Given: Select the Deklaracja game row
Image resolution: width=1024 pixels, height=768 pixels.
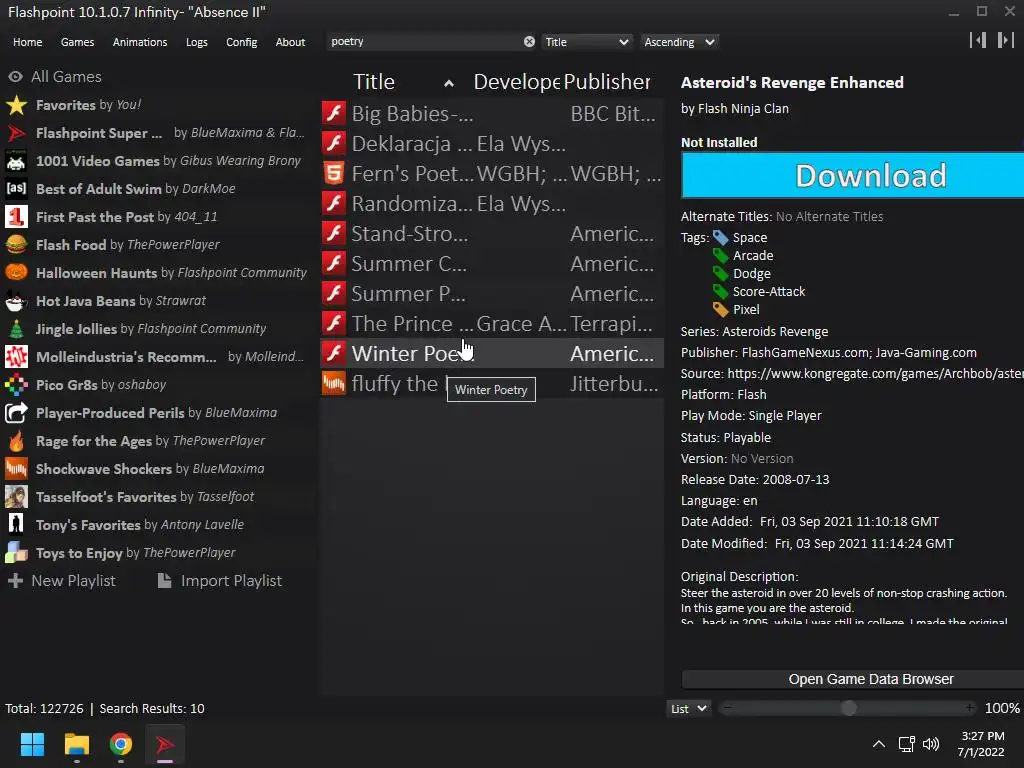Looking at the screenshot, I should (492, 143).
